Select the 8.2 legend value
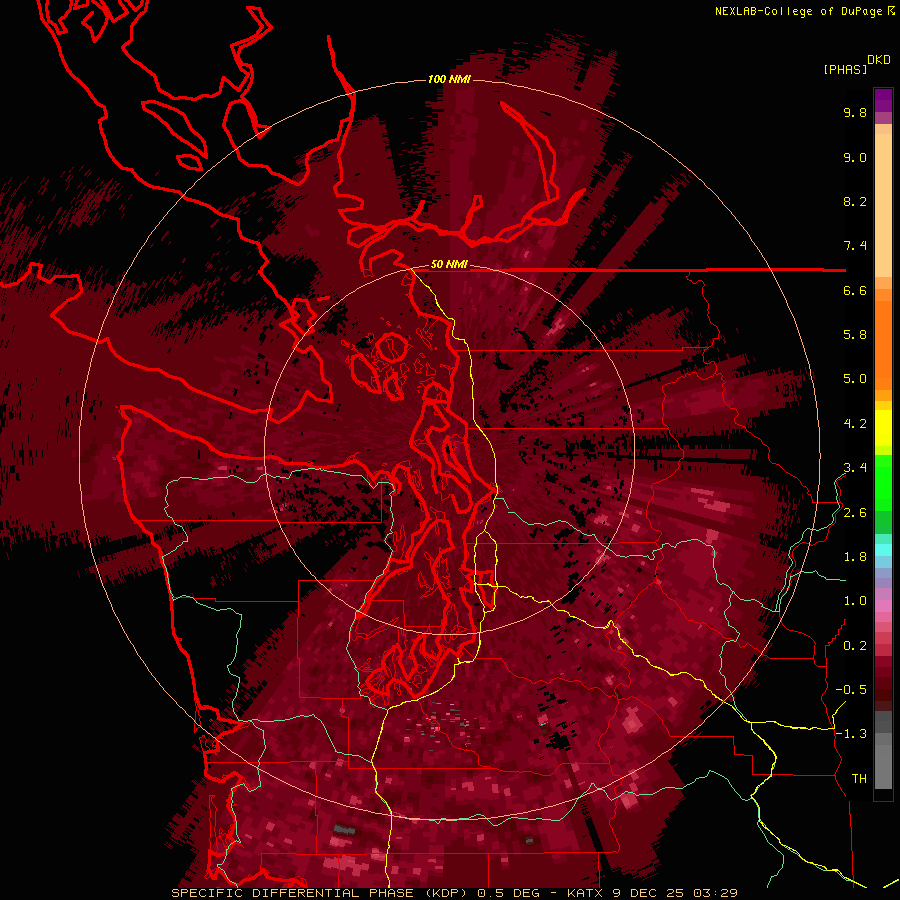 pos(855,201)
